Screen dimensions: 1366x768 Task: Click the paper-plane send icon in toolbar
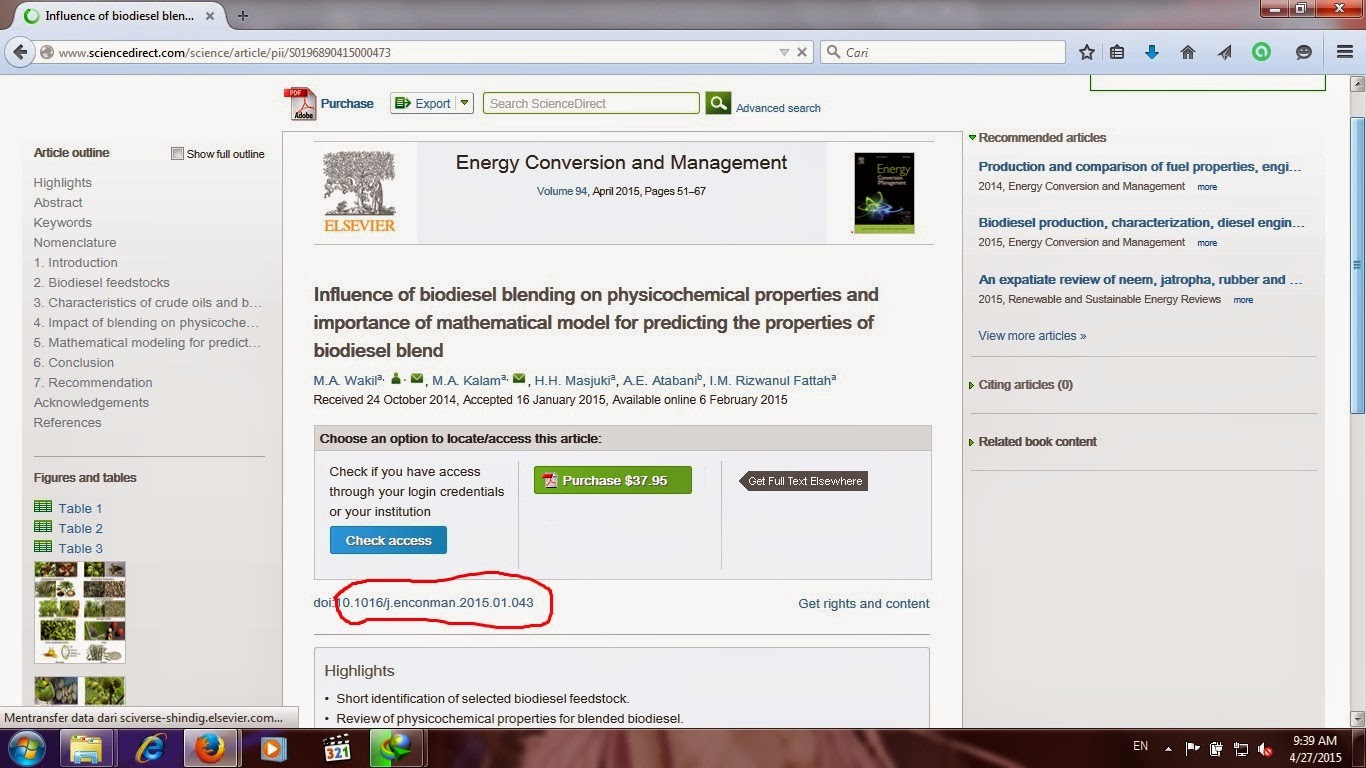(x=1225, y=52)
